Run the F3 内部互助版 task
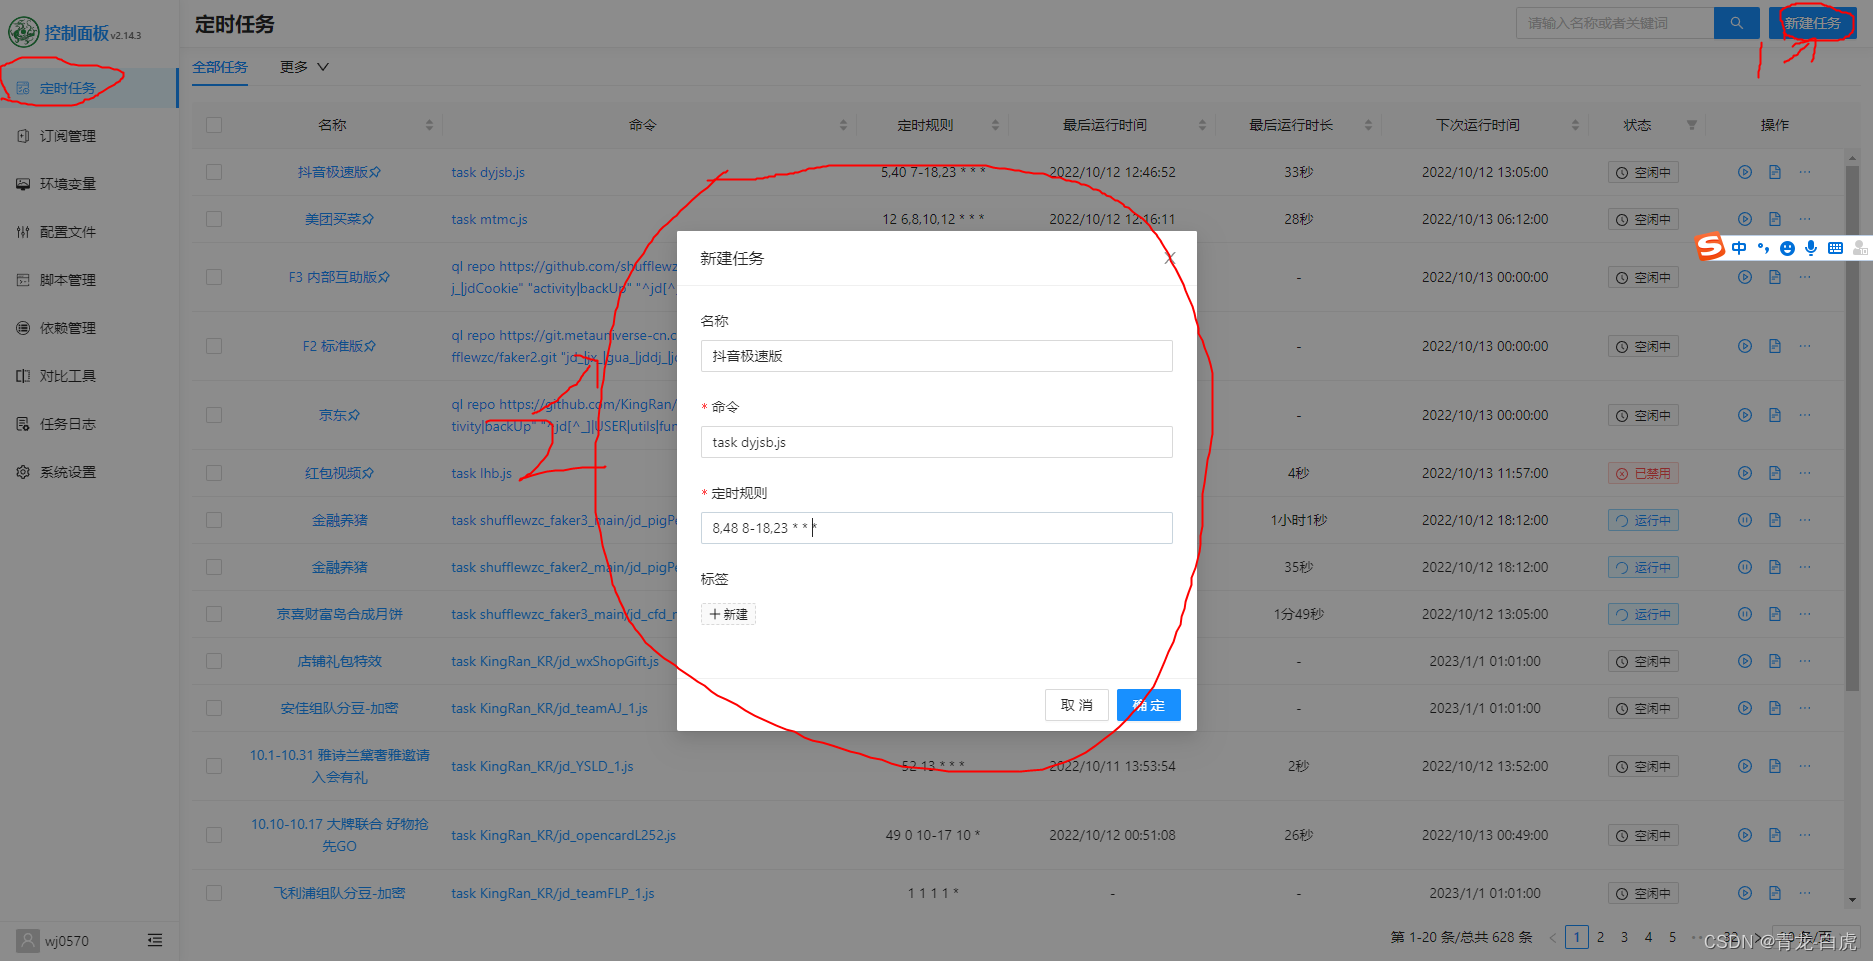The image size is (1873, 961). tap(1745, 277)
